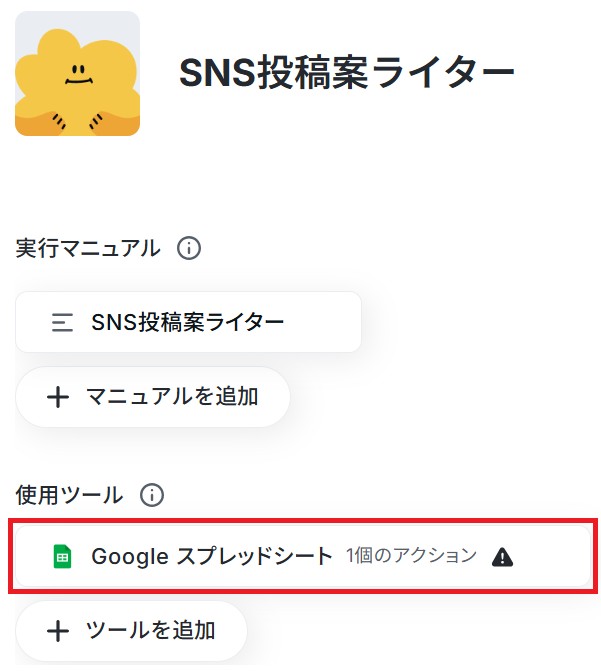Add a new manual with マニュアルを追加
The image size is (601, 671).
(x=153, y=397)
